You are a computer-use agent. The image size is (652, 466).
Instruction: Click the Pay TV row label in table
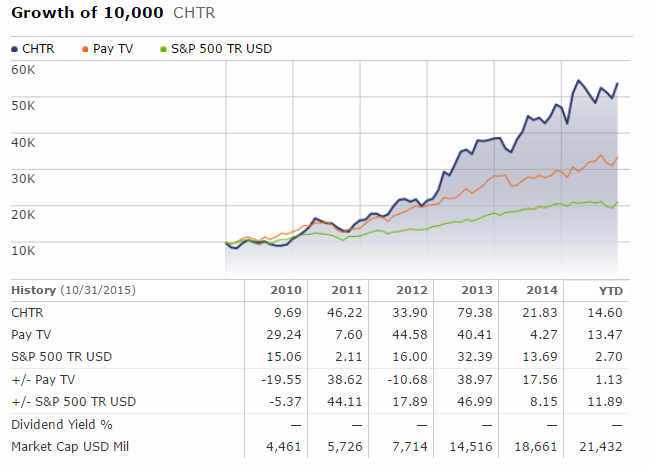(x=31, y=335)
